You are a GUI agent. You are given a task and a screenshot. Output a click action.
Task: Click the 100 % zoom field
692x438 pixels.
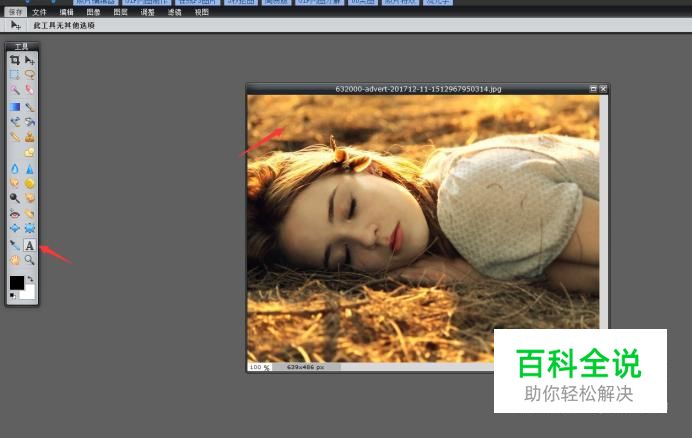[259, 367]
